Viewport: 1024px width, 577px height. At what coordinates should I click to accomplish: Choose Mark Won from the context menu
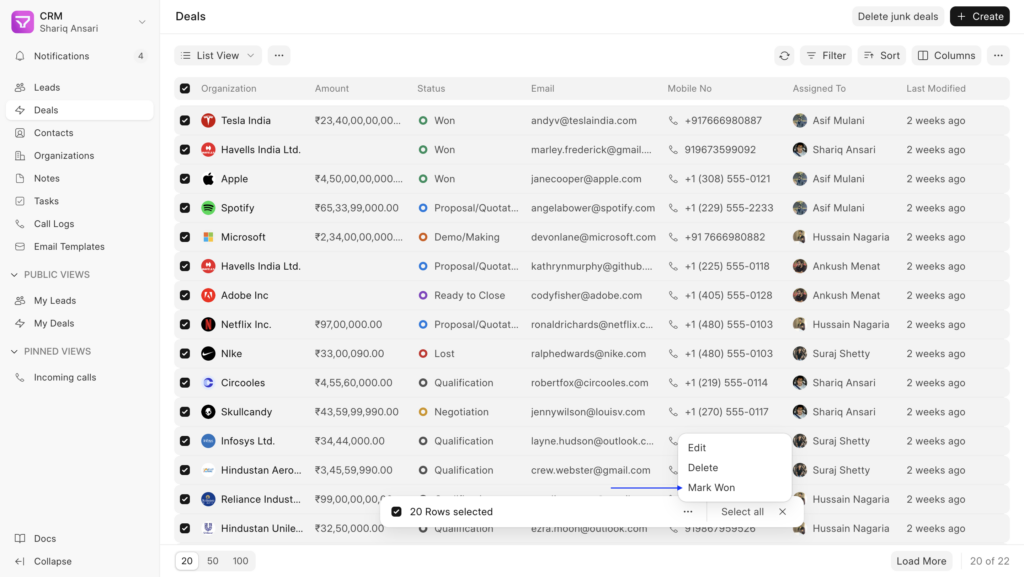point(711,488)
